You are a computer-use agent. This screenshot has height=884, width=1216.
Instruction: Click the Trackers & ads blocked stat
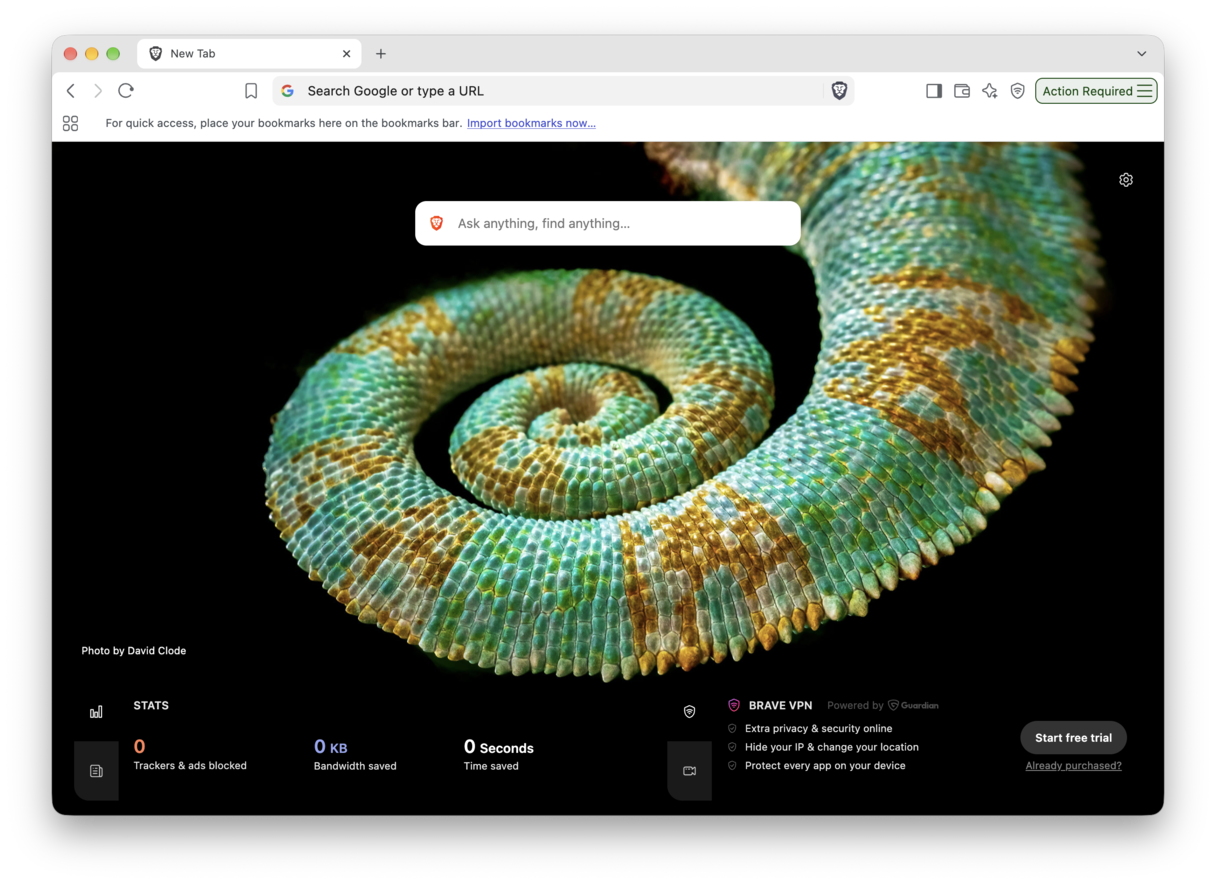[x=190, y=754]
